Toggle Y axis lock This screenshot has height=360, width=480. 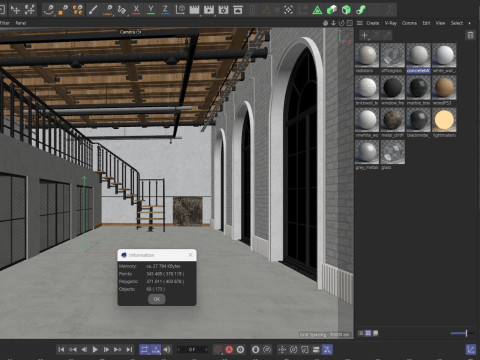(x=151, y=10)
